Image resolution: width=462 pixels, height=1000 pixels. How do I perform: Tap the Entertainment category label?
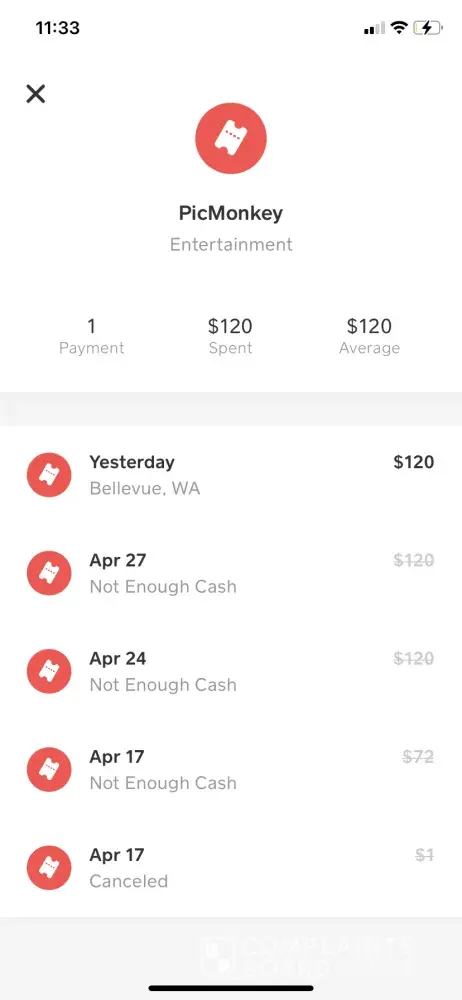(231, 244)
